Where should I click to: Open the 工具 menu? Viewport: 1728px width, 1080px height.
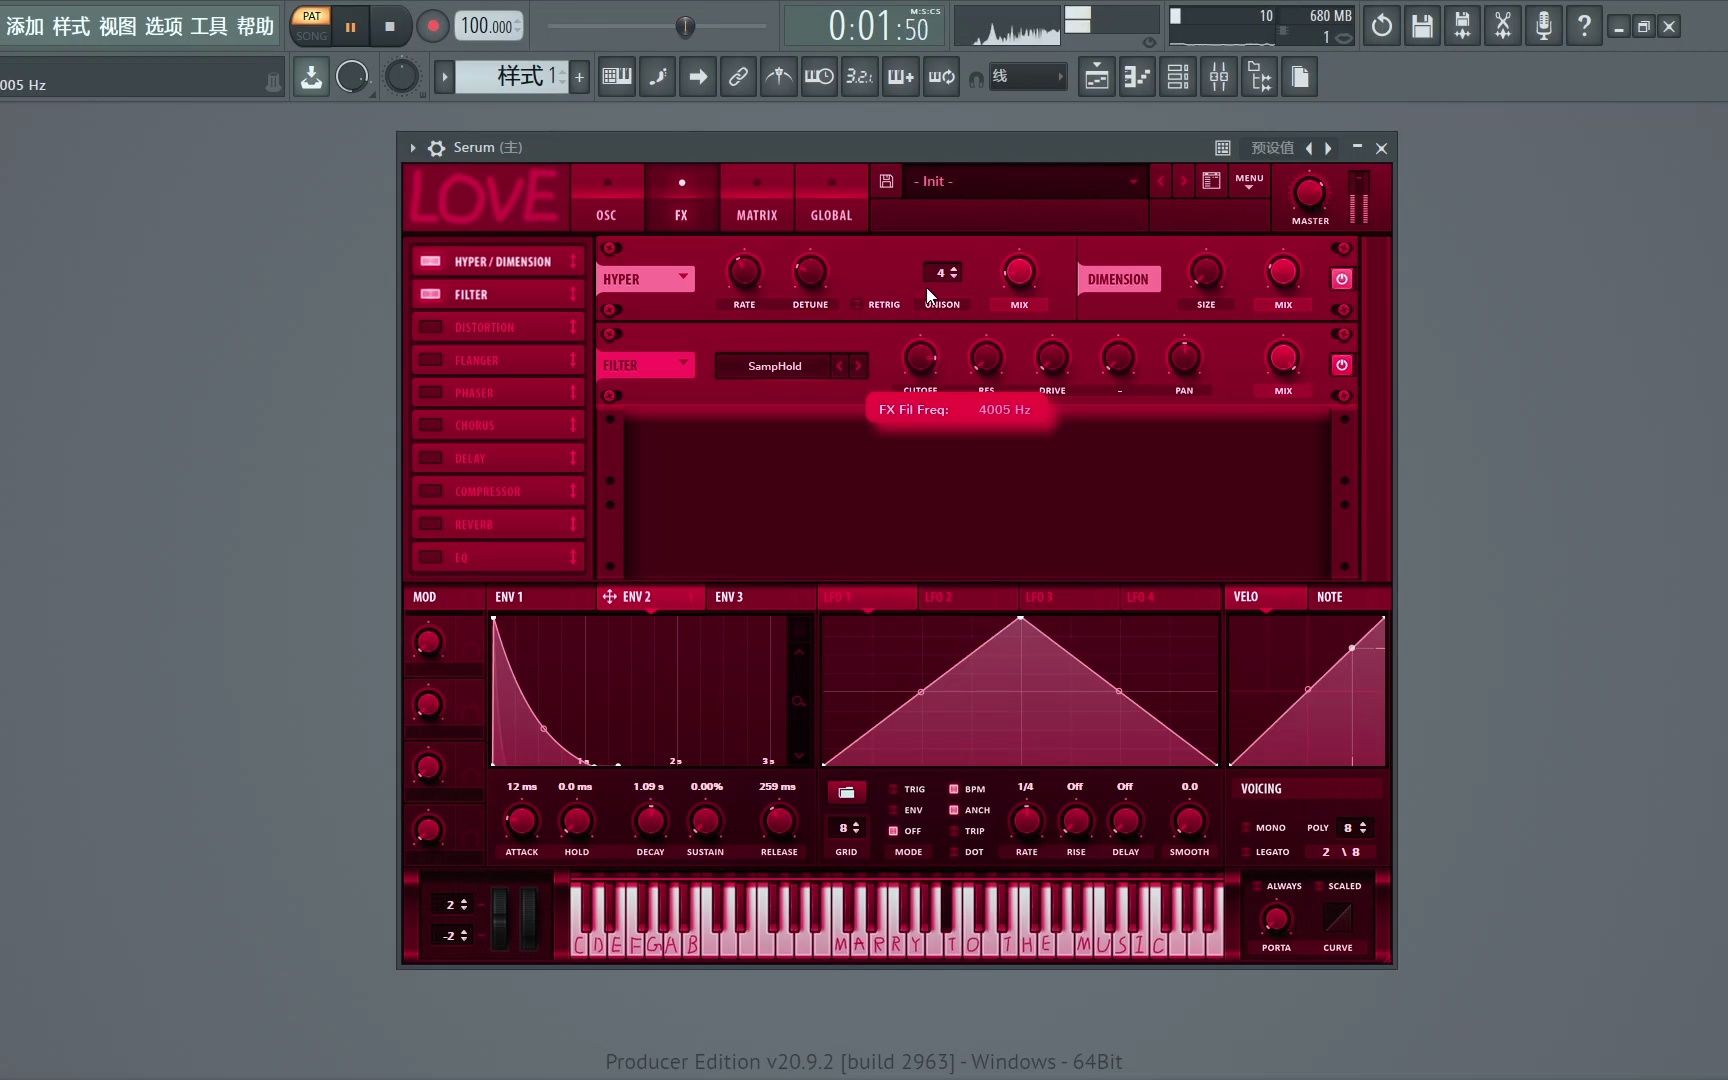click(x=209, y=26)
